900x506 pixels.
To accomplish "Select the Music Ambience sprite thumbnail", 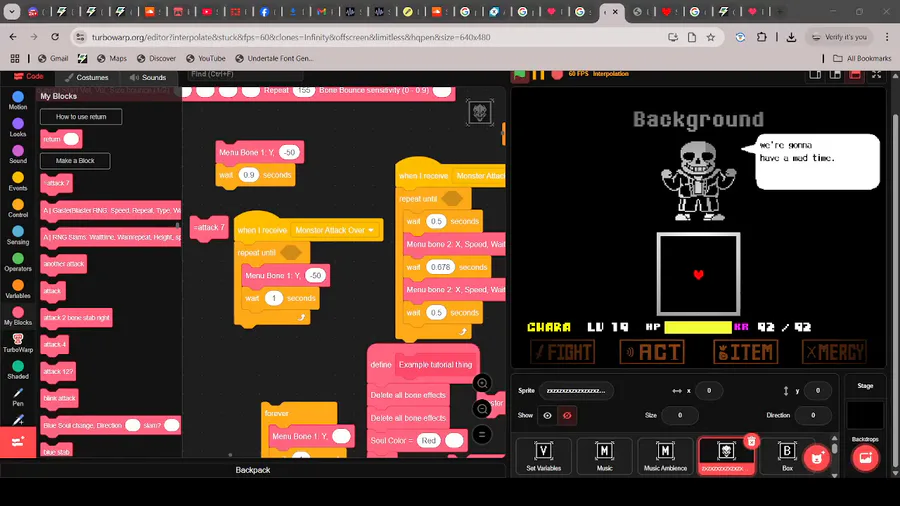I will pyautogui.click(x=665, y=456).
